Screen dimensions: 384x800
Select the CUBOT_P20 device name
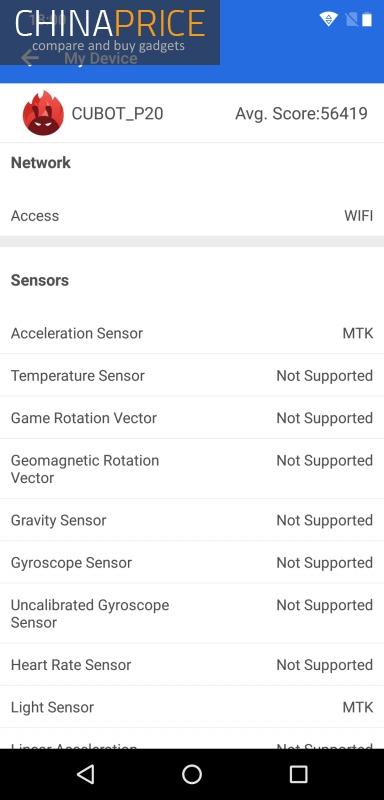coord(117,113)
